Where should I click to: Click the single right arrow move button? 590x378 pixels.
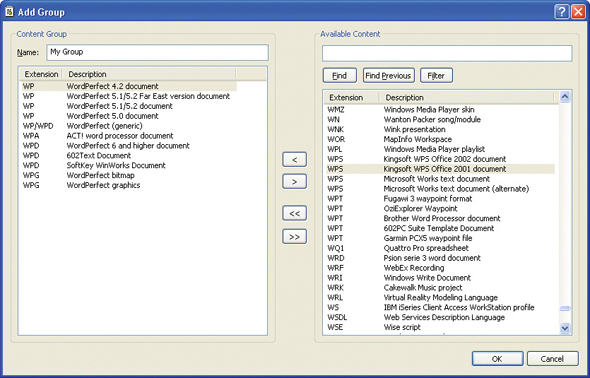click(x=295, y=182)
